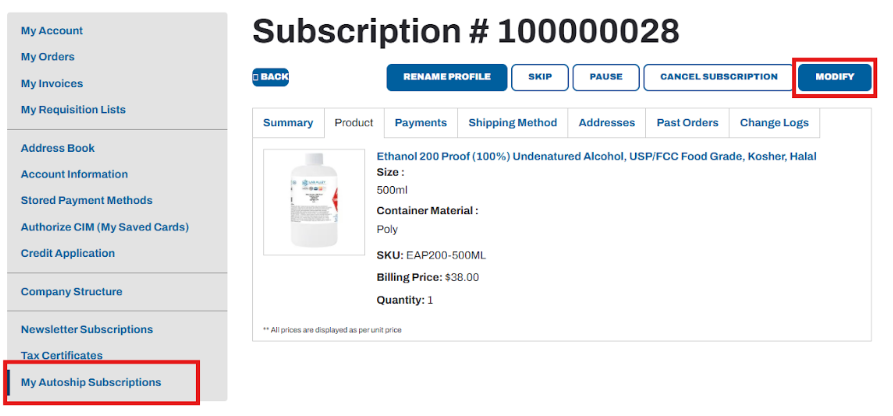
Task: Open the Ethanol 200 Proof product link
Action: (x=596, y=157)
